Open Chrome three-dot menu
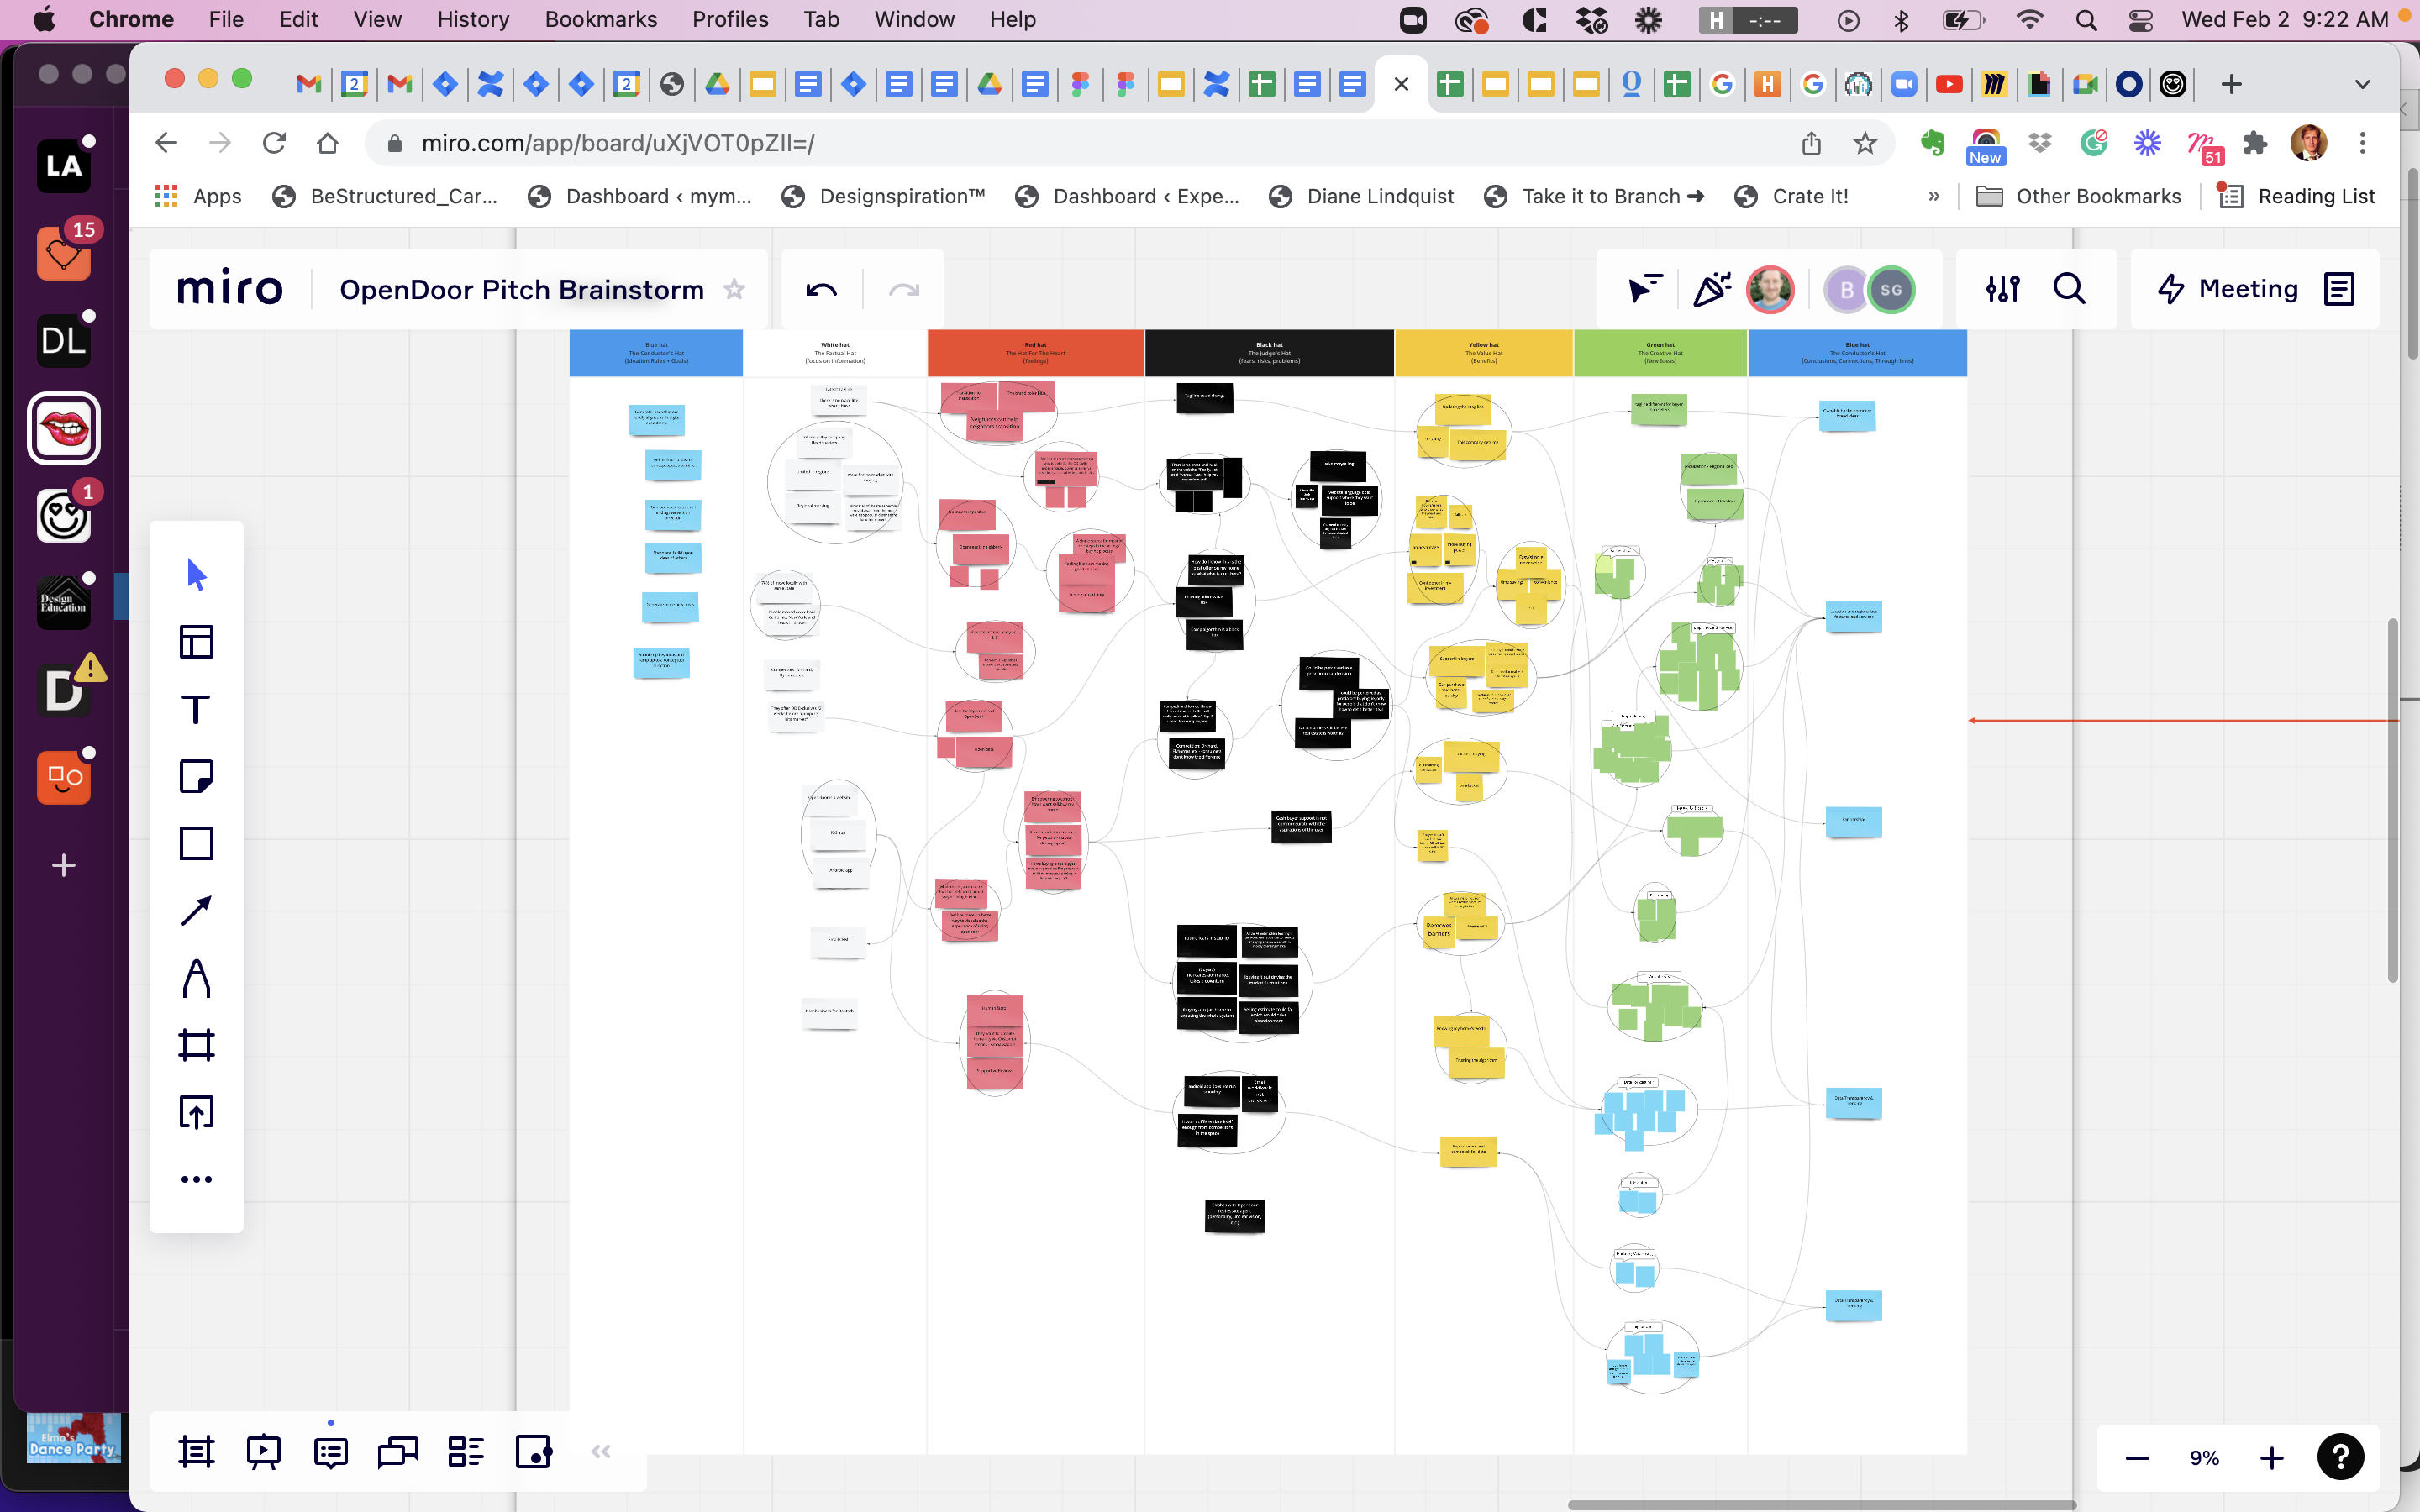 pos(2363,143)
